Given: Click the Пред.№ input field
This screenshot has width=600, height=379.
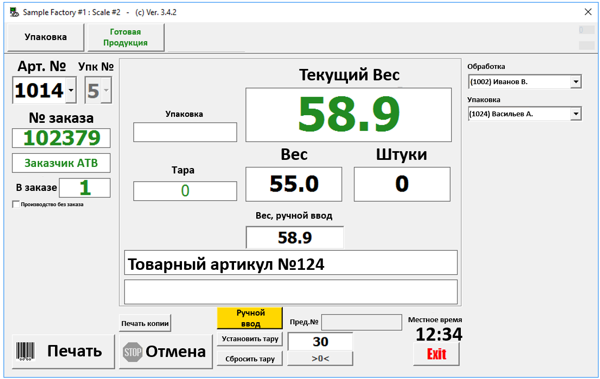Looking at the screenshot, I should click(361, 322).
